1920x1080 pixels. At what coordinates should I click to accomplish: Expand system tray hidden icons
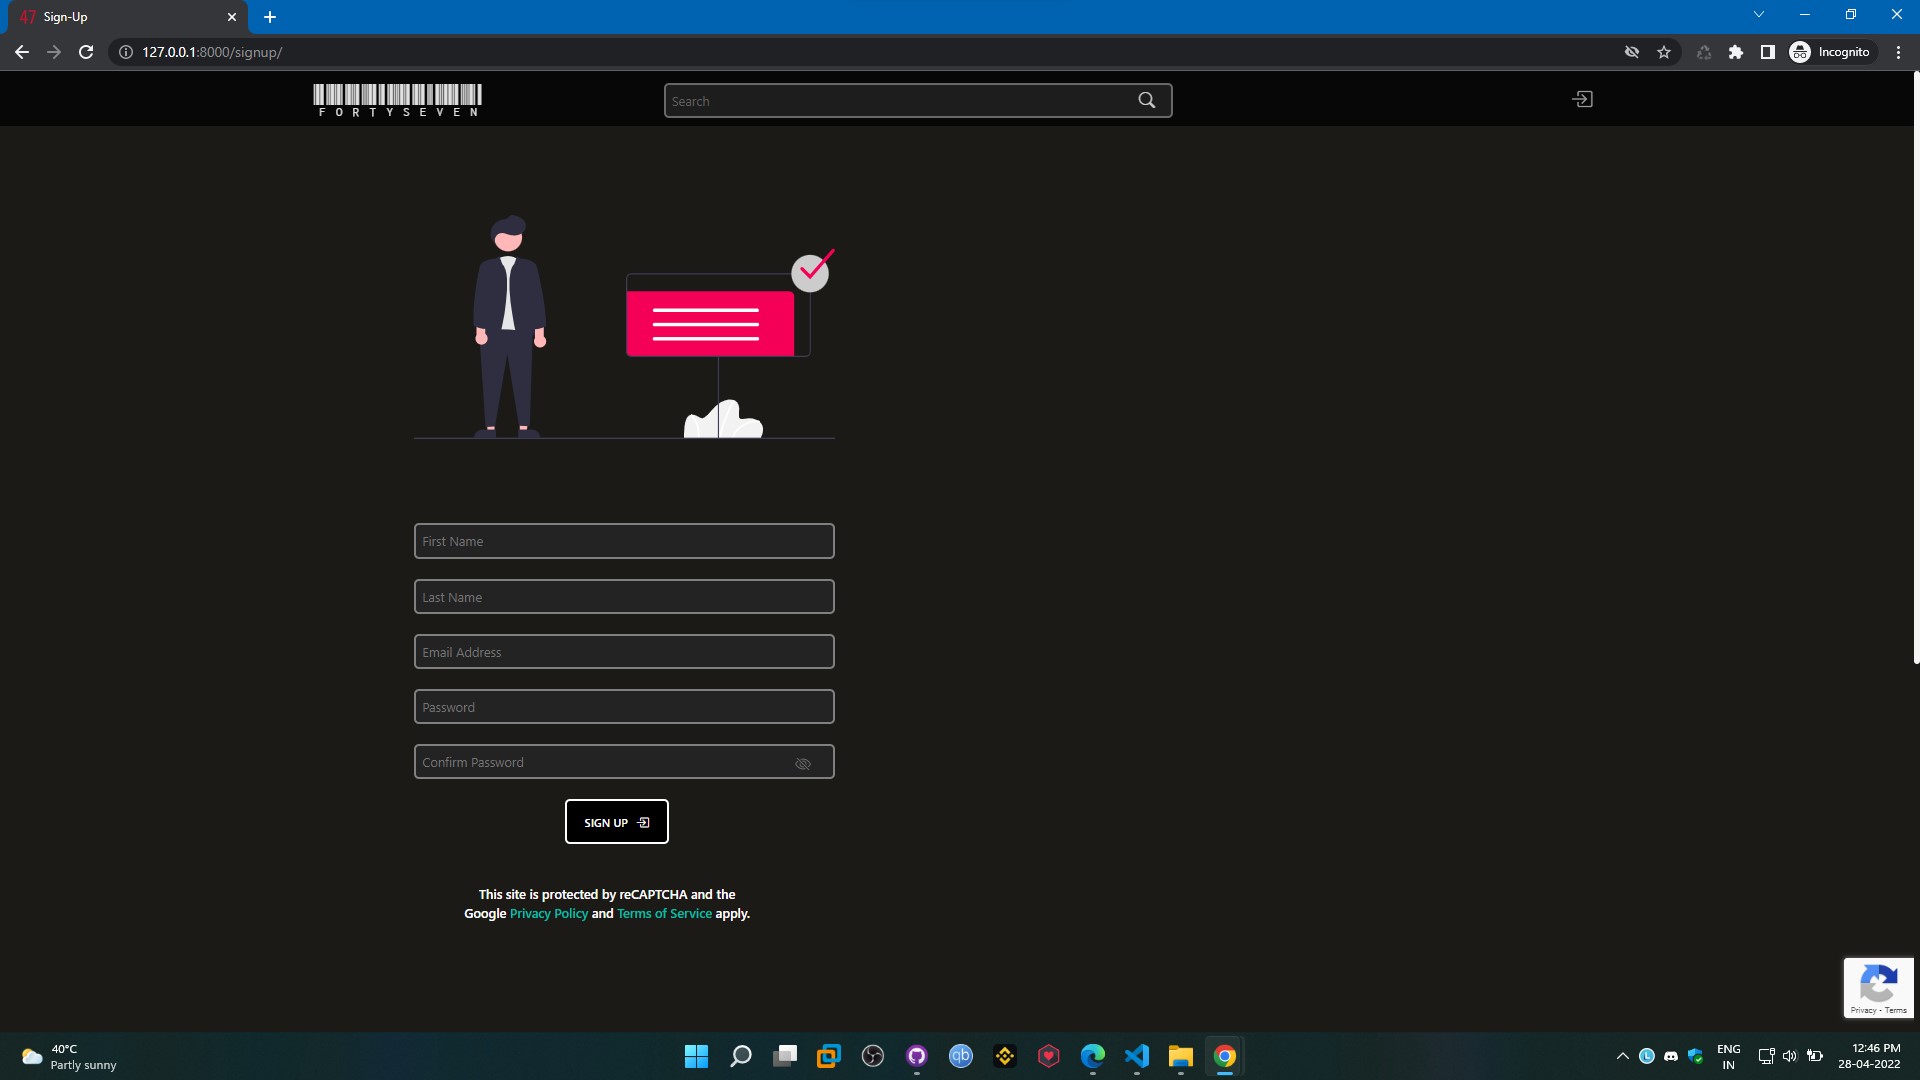(1622, 1056)
